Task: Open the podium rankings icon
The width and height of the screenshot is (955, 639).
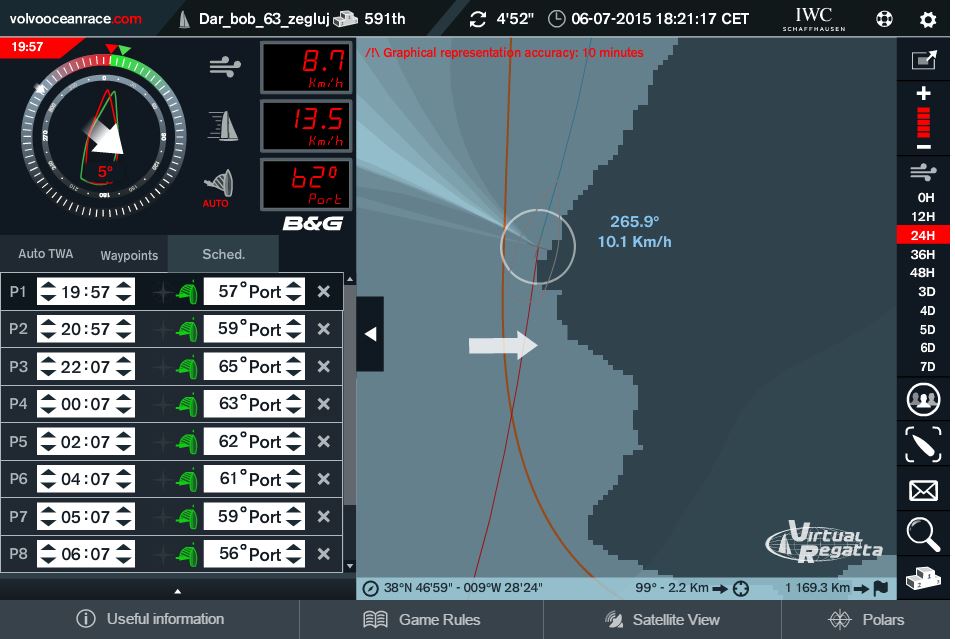Action: pyautogui.click(x=923, y=579)
